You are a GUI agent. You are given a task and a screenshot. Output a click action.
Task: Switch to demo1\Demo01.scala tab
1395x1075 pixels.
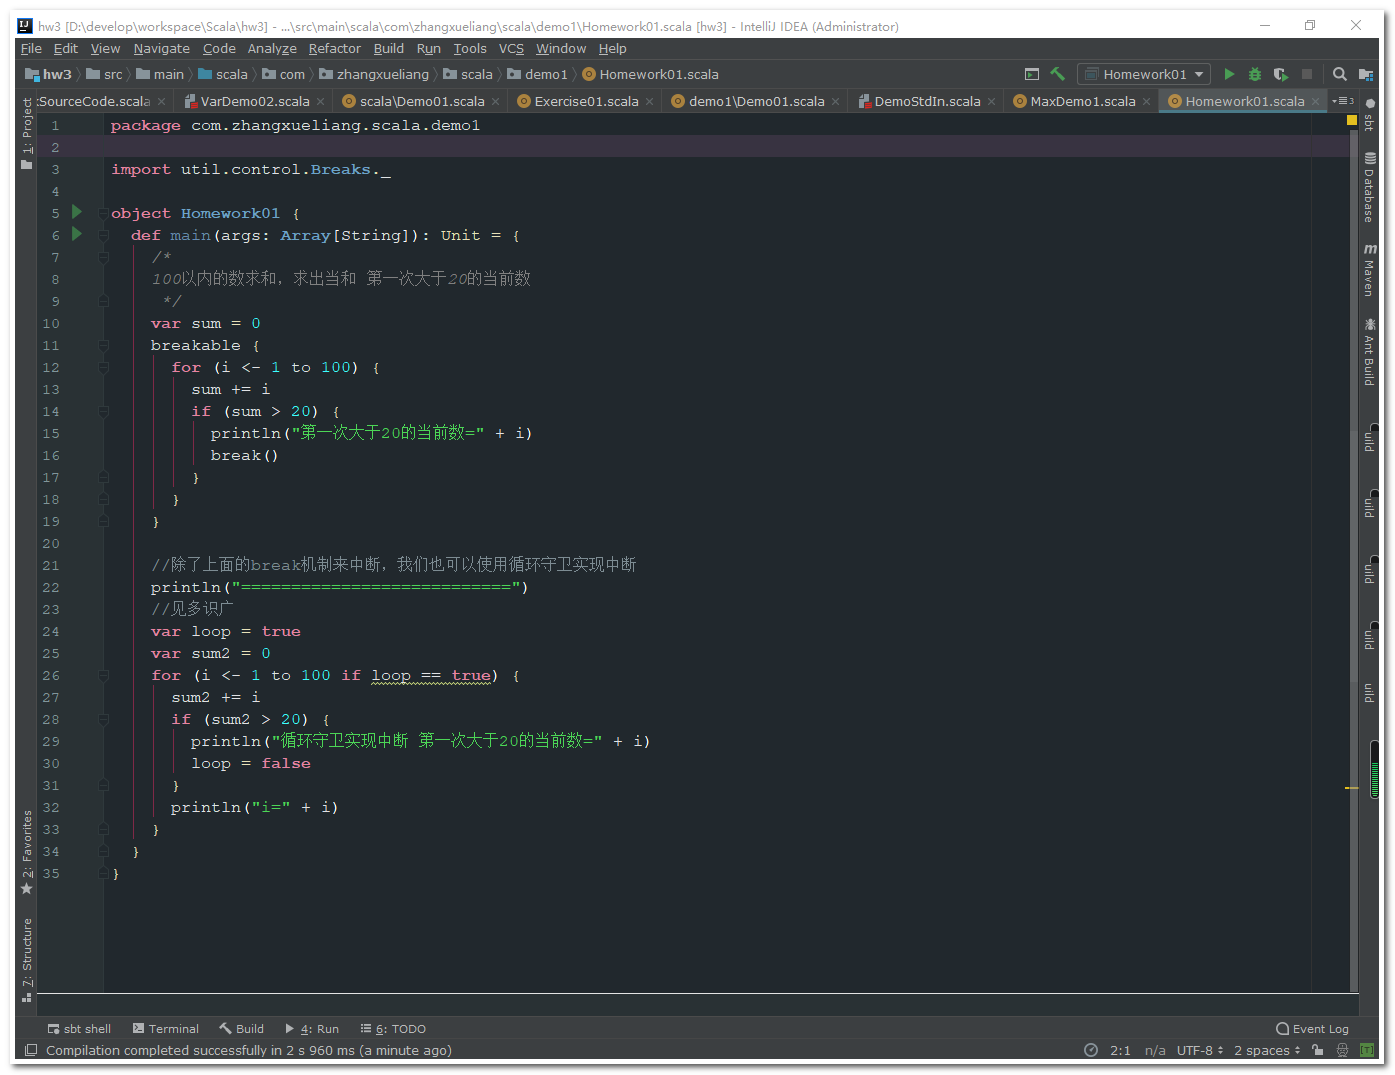(x=757, y=101)
